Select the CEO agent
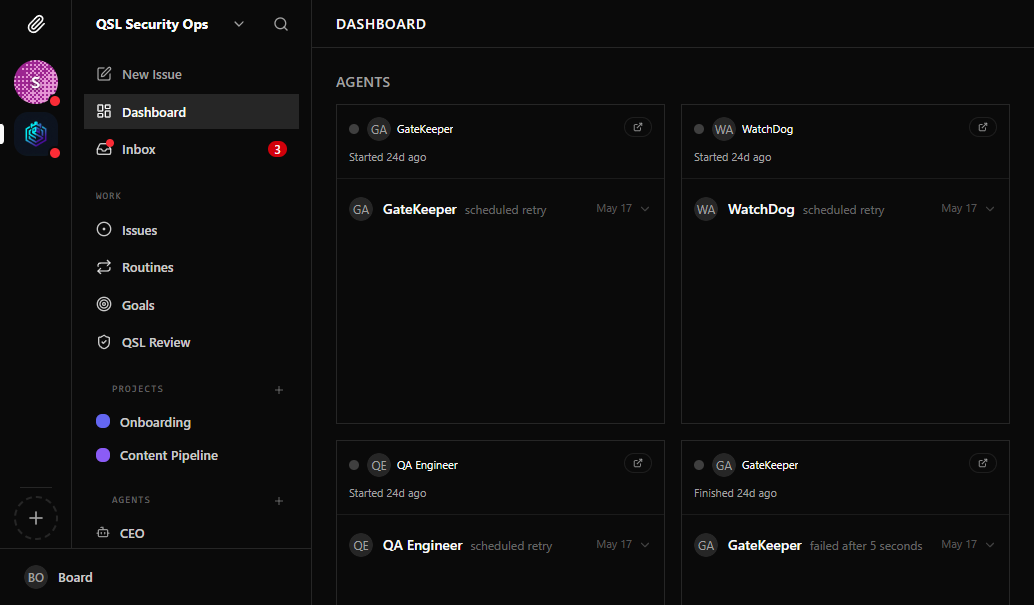The width and height of the screenshot is (1034, 605). [x=191, y=533]
